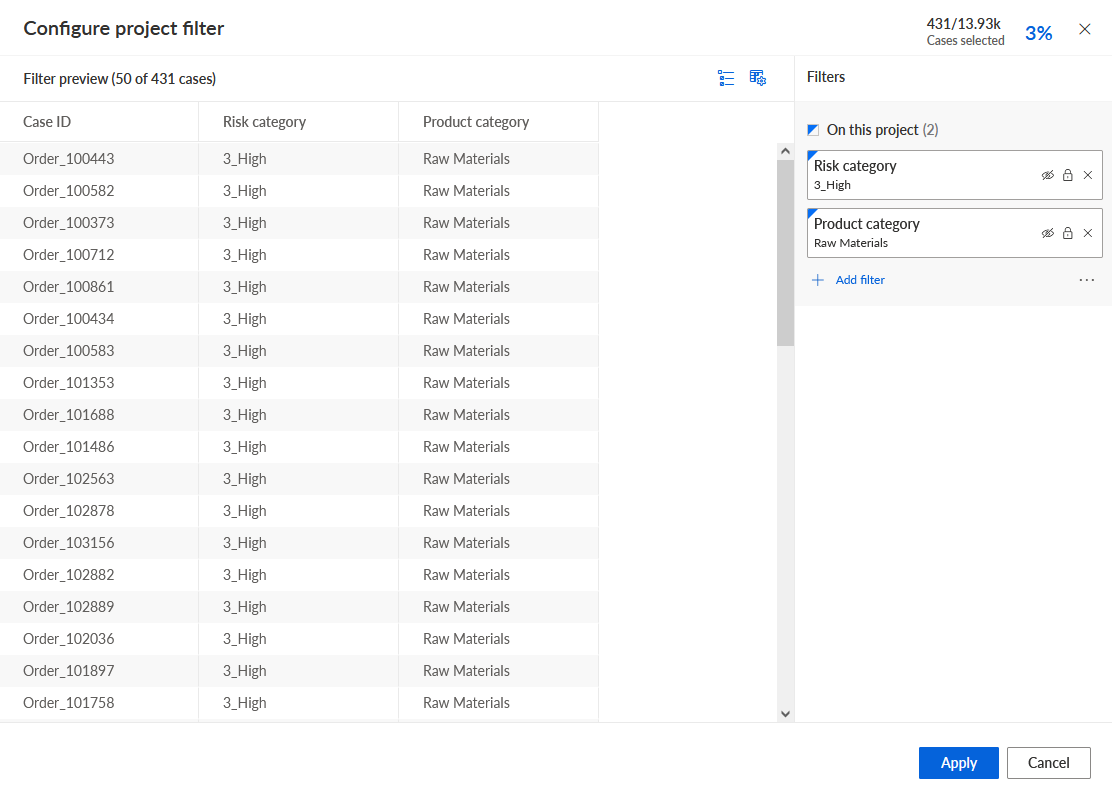Open the Risk category 3_High filter card
The image size is (1112, 792).
click(x=955, y=174)
